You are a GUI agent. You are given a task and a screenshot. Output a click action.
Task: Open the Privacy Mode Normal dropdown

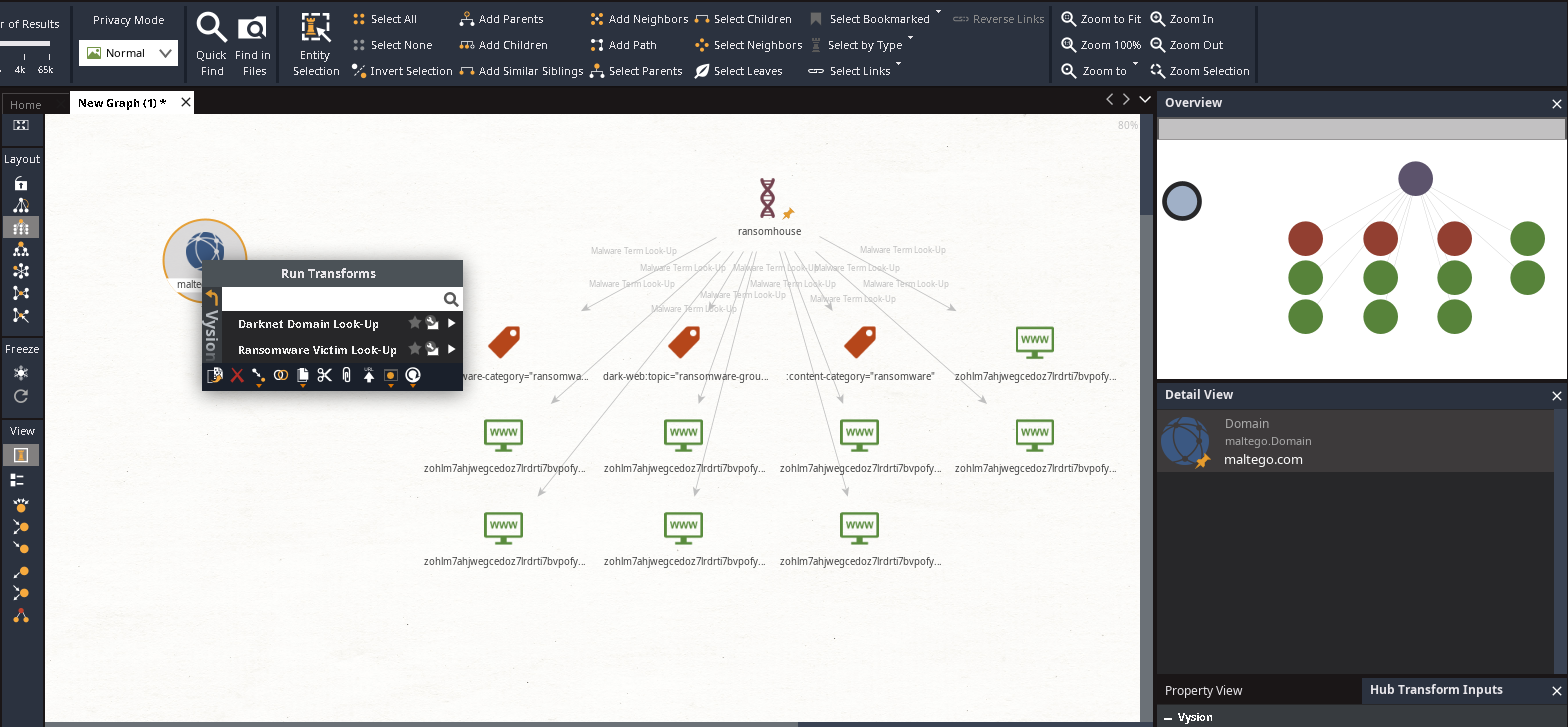coord(128,53)
